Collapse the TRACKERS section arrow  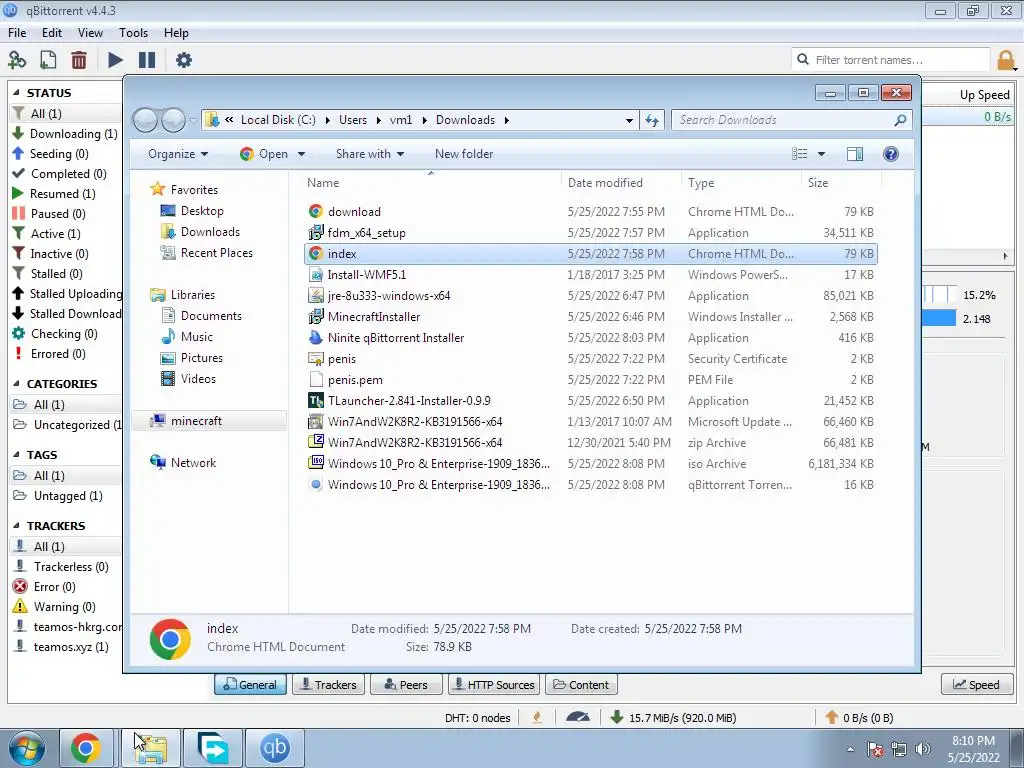click(x=16, y=526)
